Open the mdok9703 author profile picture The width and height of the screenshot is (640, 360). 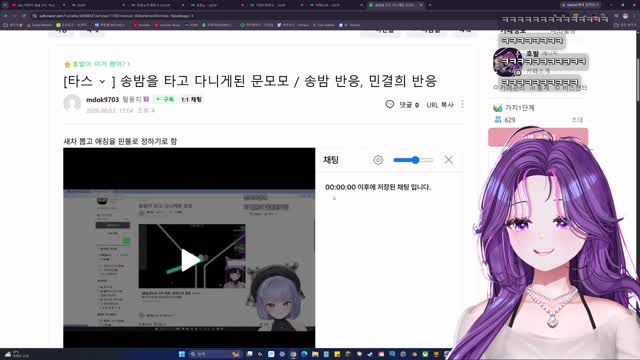[72, 103]
